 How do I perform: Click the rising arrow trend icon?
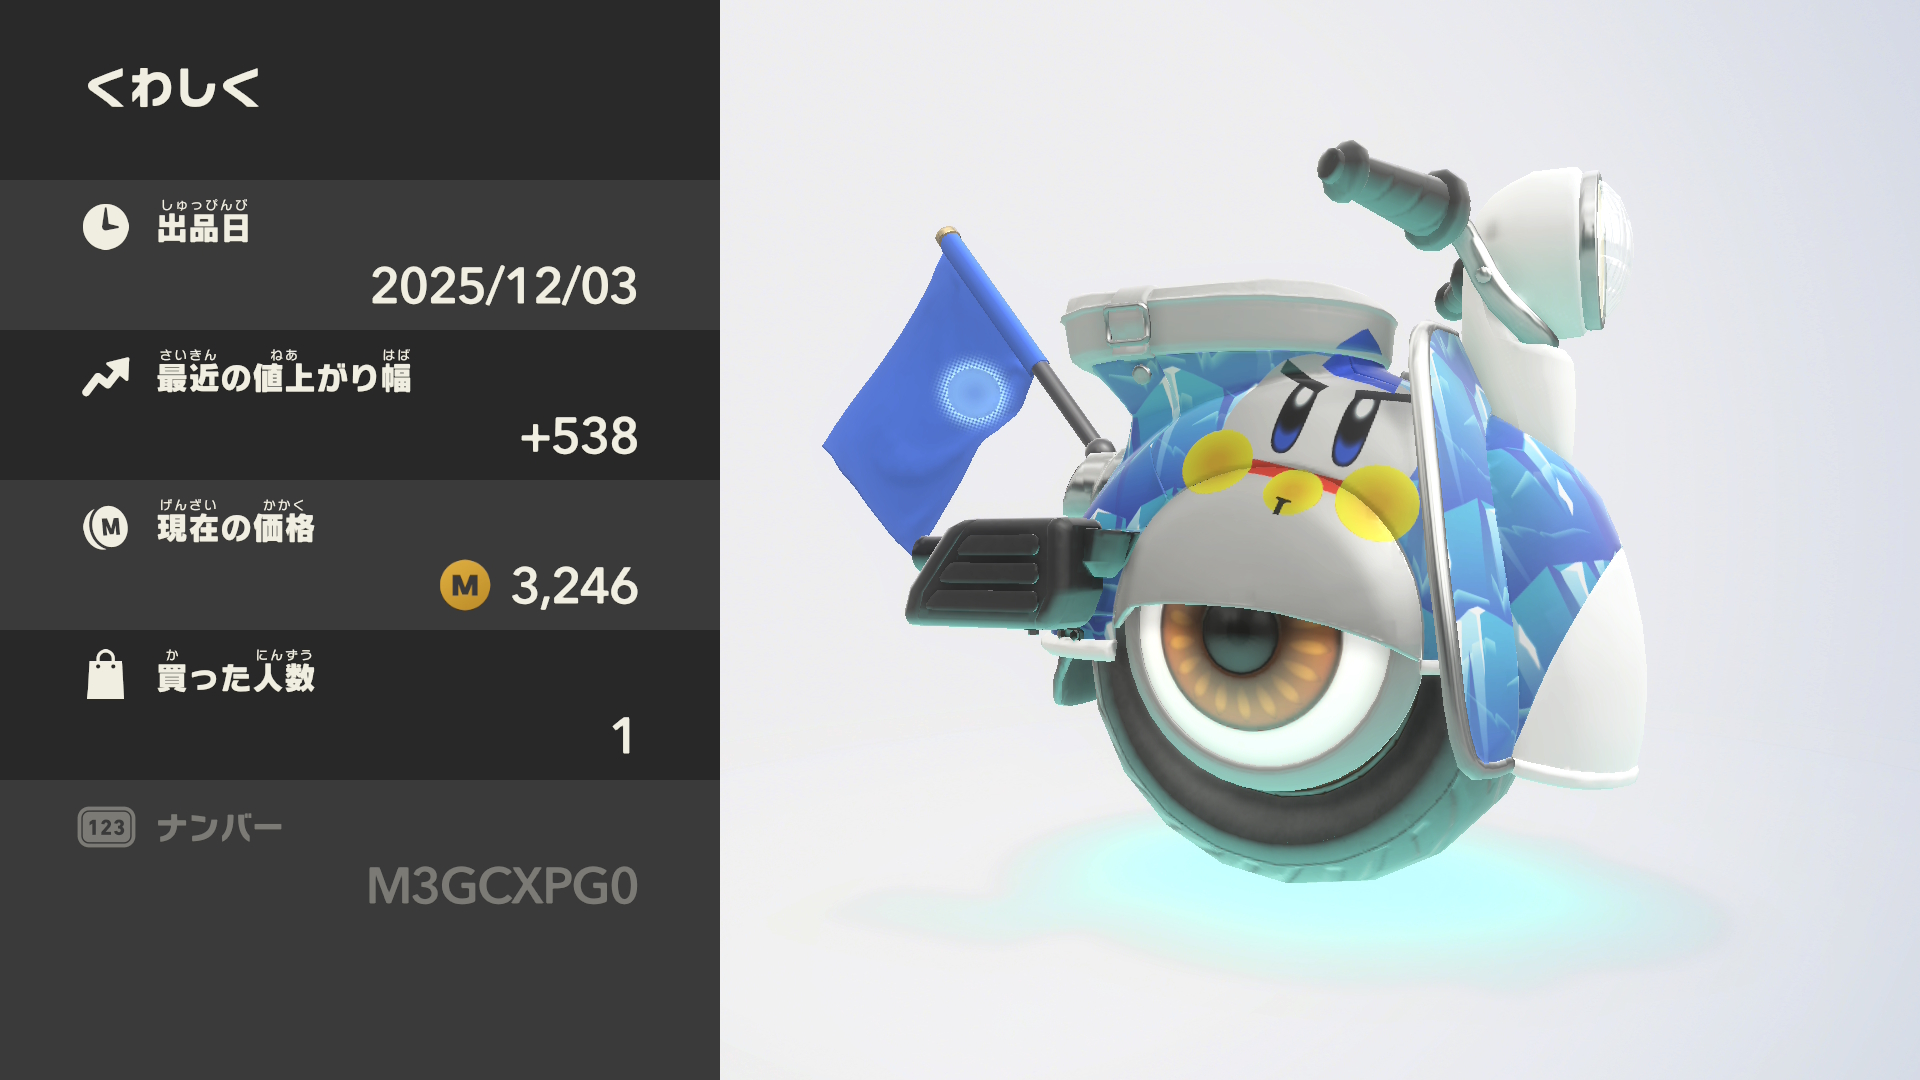[x=106, y=377]
